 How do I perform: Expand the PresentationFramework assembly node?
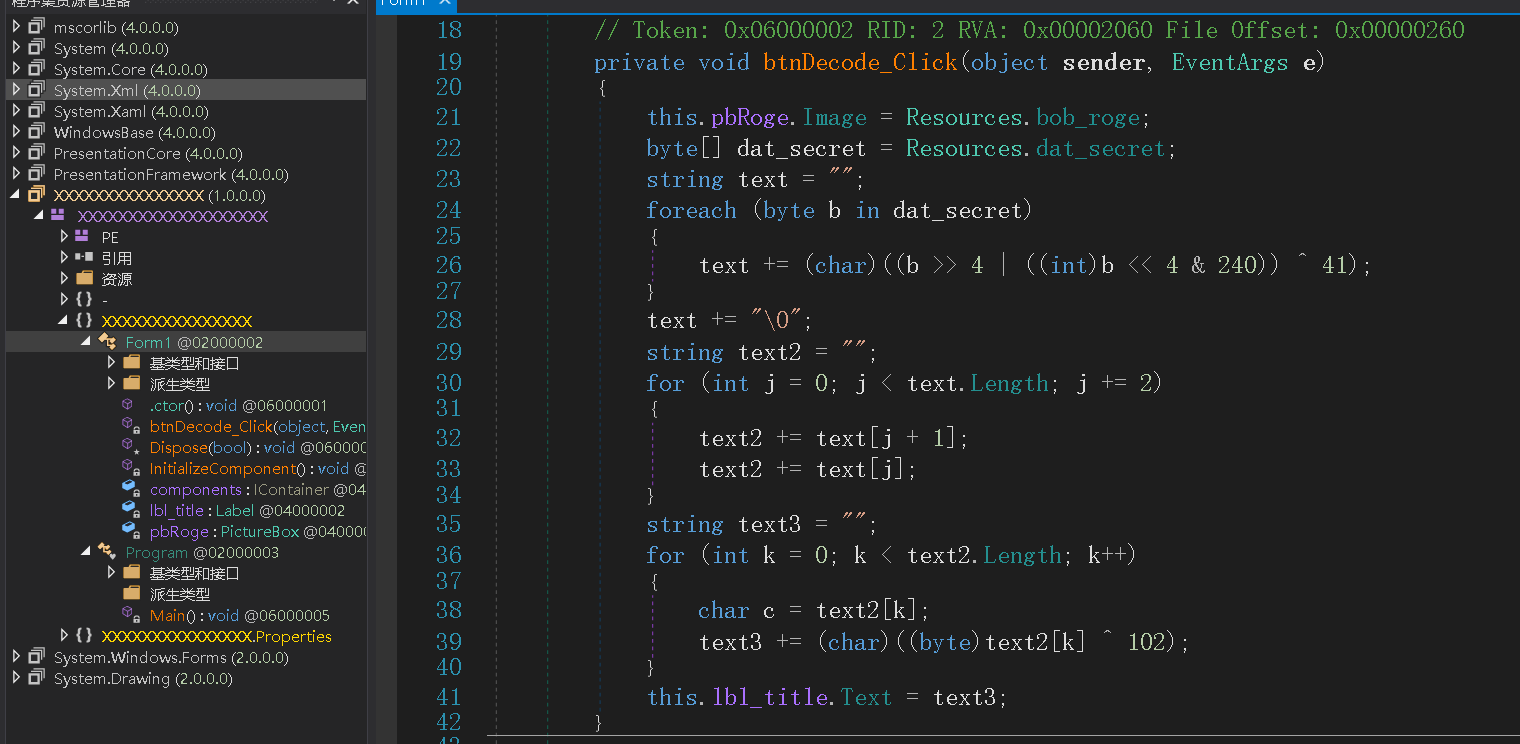(x=16, y=174)
